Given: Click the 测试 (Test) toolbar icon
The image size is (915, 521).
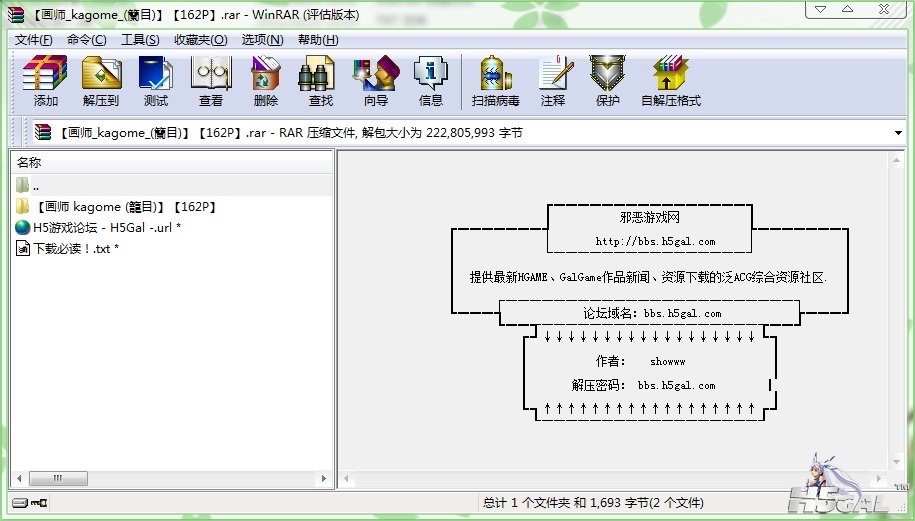Looking at the screenshot, I should click(x=156, y=81).
